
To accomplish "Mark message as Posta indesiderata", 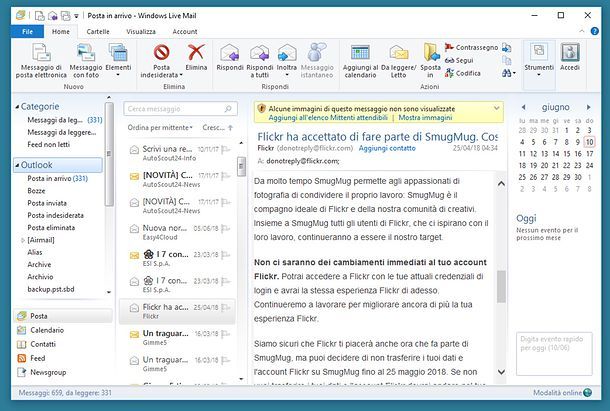I will click(x=161, y=60).
